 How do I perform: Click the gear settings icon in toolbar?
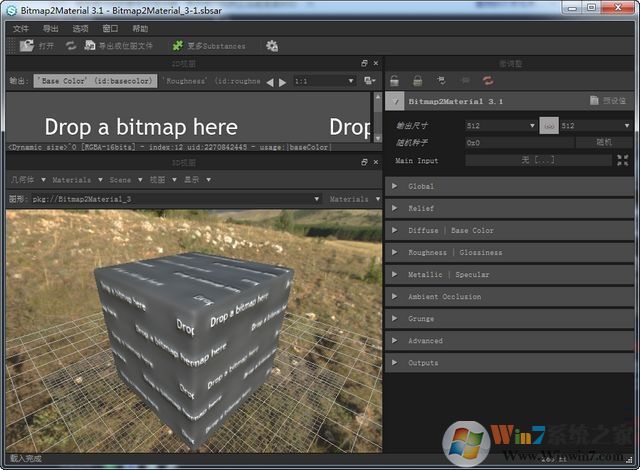tap(271, 46)
